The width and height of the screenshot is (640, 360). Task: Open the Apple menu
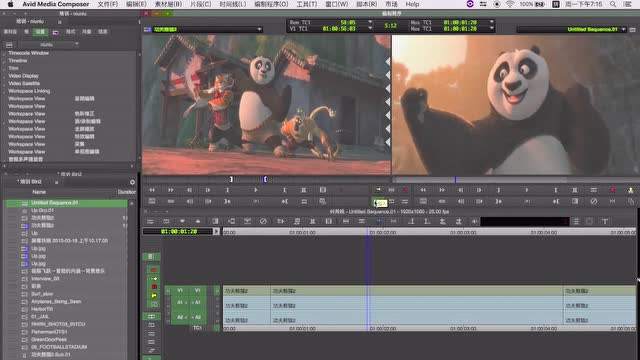coord(11,4)
